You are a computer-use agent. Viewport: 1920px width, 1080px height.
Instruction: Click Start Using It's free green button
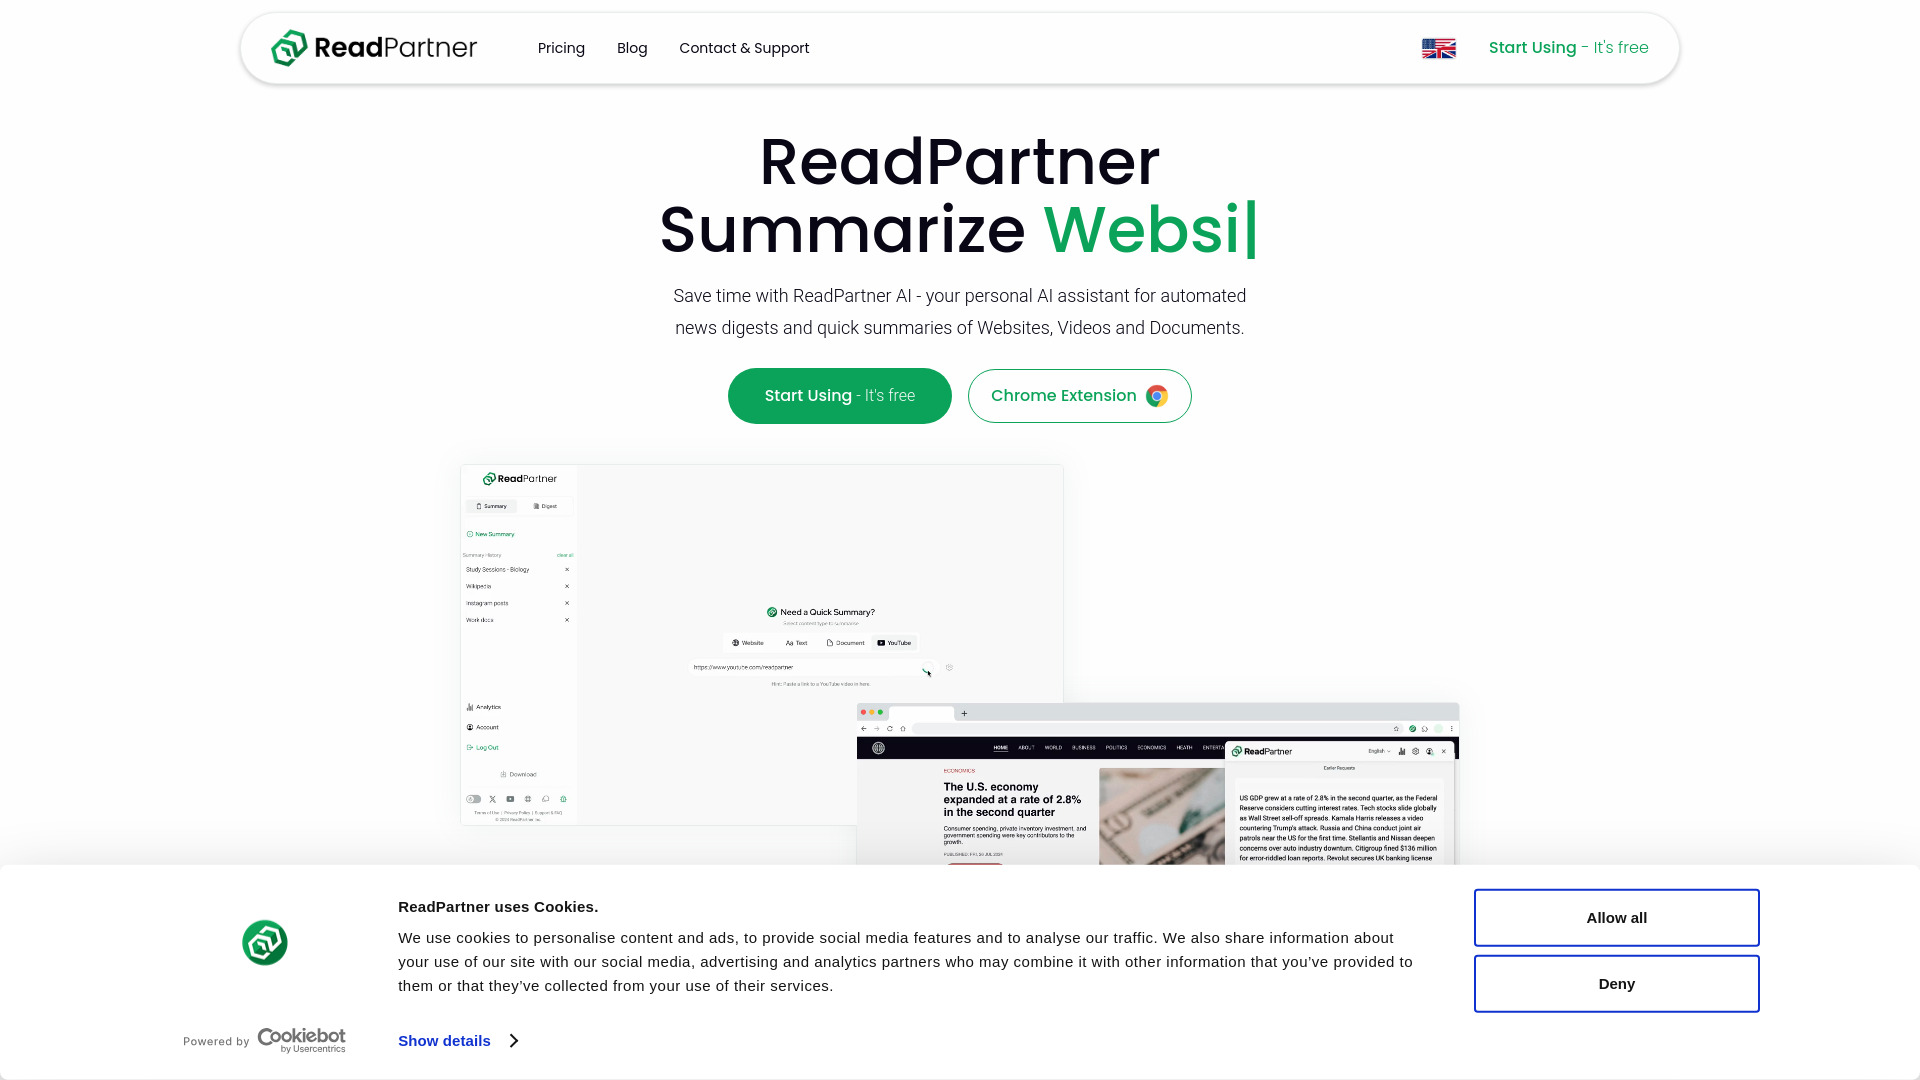coord(840,396)
